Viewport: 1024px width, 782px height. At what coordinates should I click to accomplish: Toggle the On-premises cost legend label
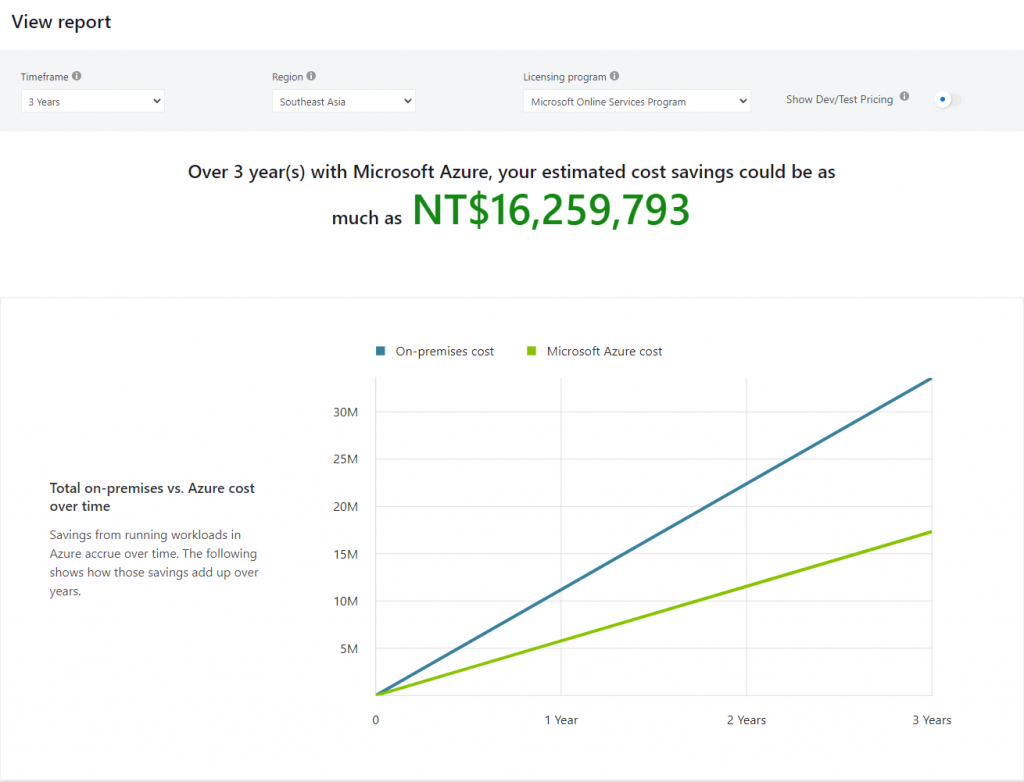click(444, 351)
